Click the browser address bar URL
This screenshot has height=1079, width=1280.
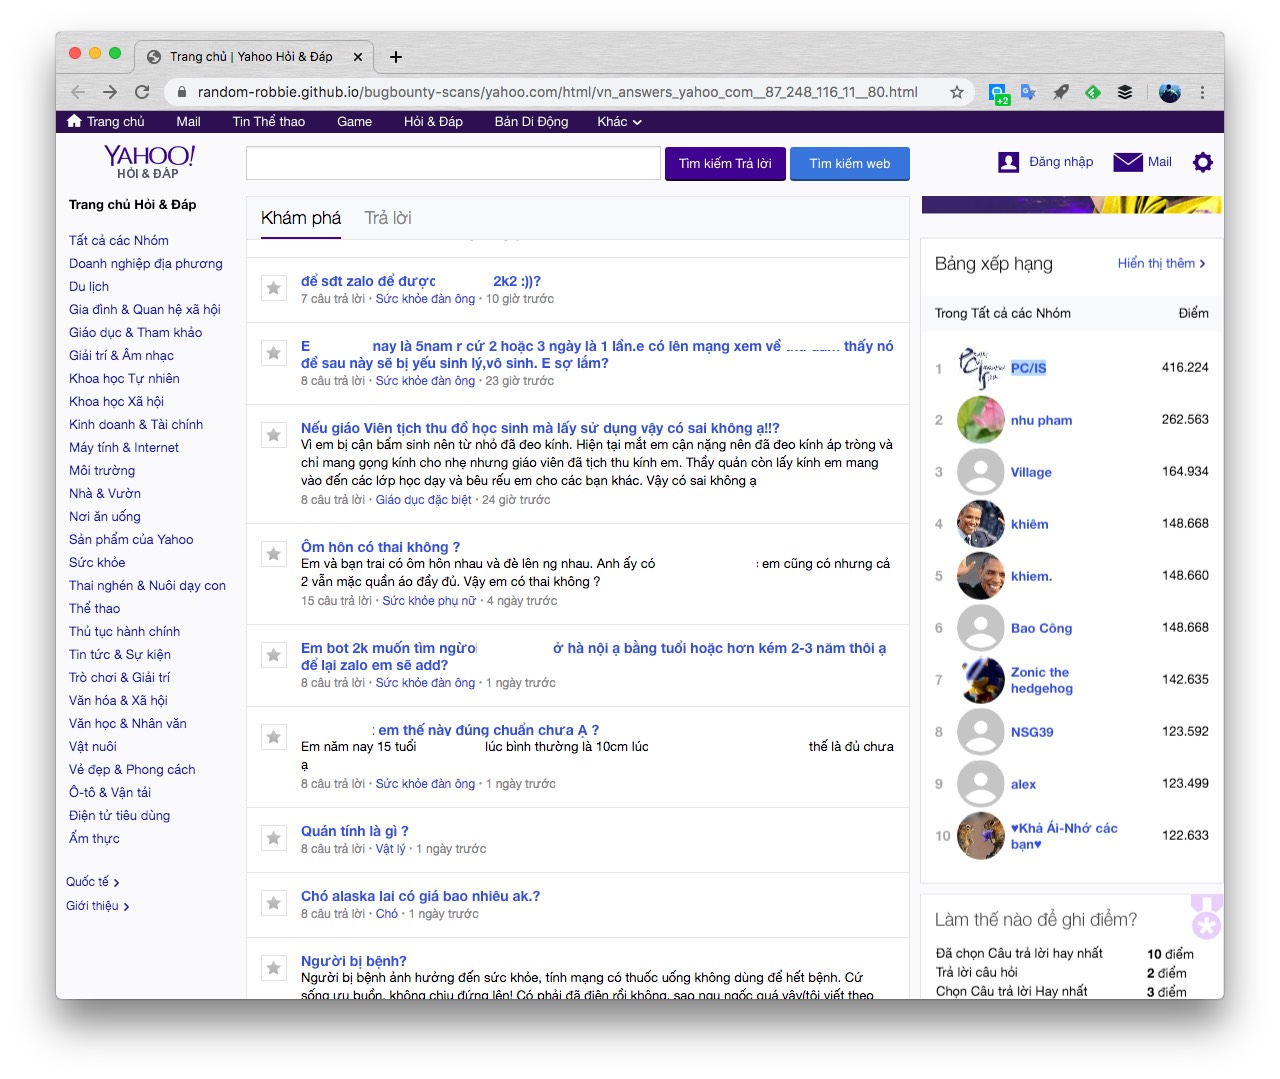[x=557, y=92]
